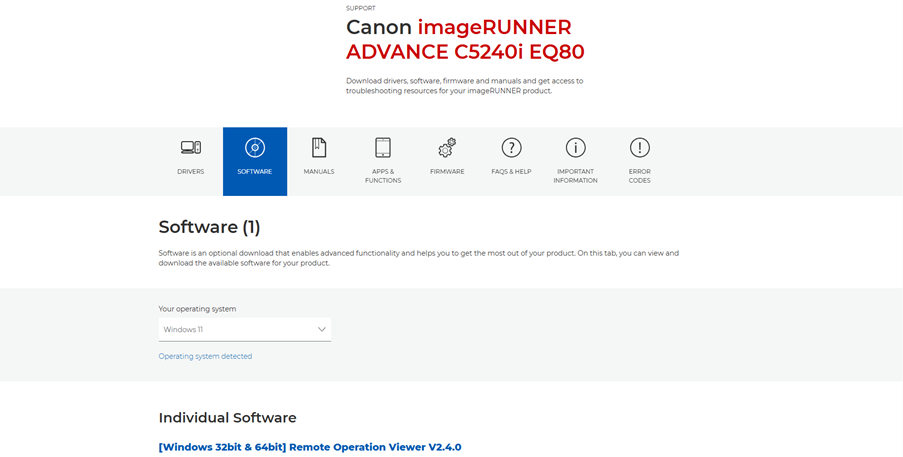Click the Your operating system label
The image size is (903, 457).
198,309
